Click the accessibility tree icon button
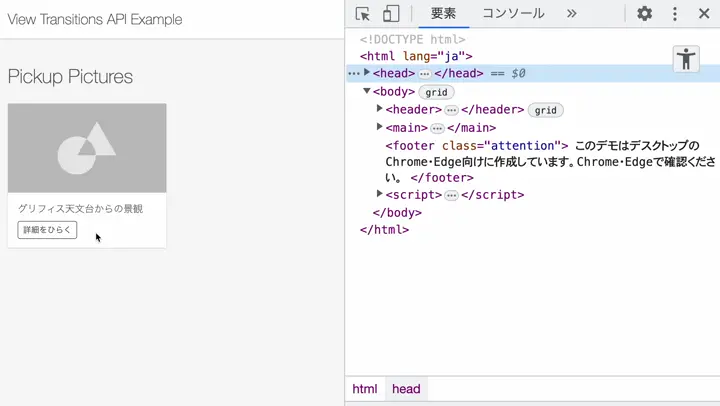The height and width of the screenshot is (406, 720). pyautogui.click(x=686, y=59)
